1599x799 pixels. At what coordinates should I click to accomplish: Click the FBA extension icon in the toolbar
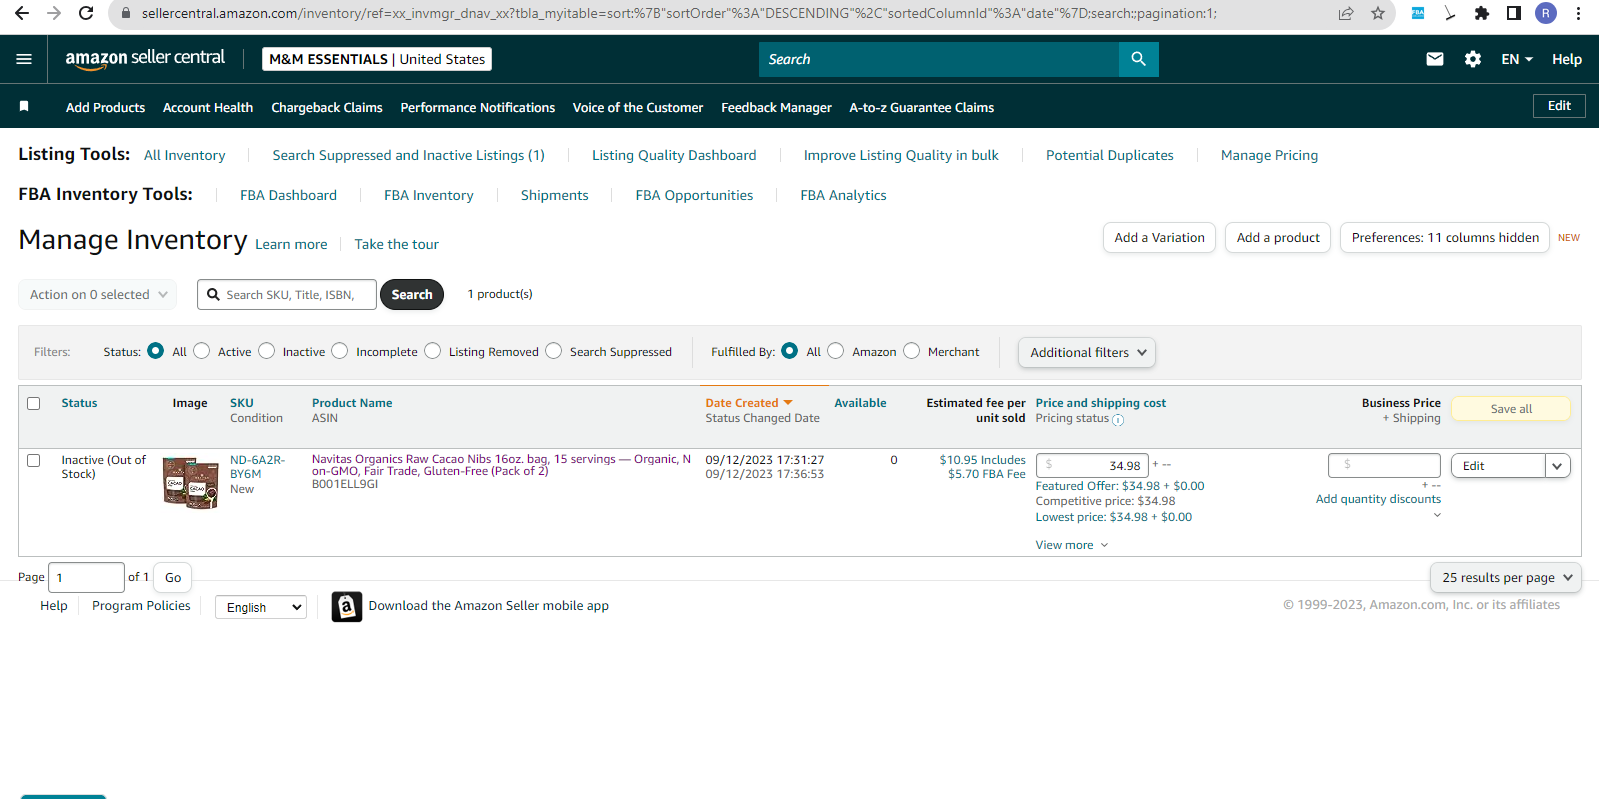[1418, 13]
